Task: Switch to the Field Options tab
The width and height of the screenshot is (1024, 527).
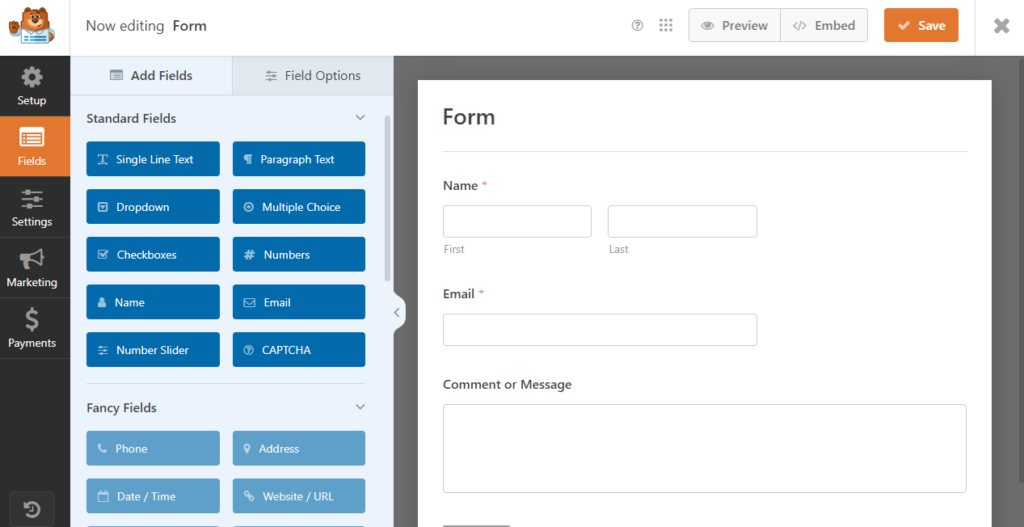Action: point(313,76)
